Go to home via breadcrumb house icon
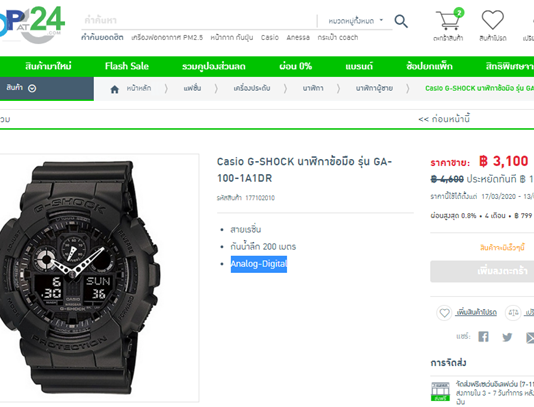 115,89
